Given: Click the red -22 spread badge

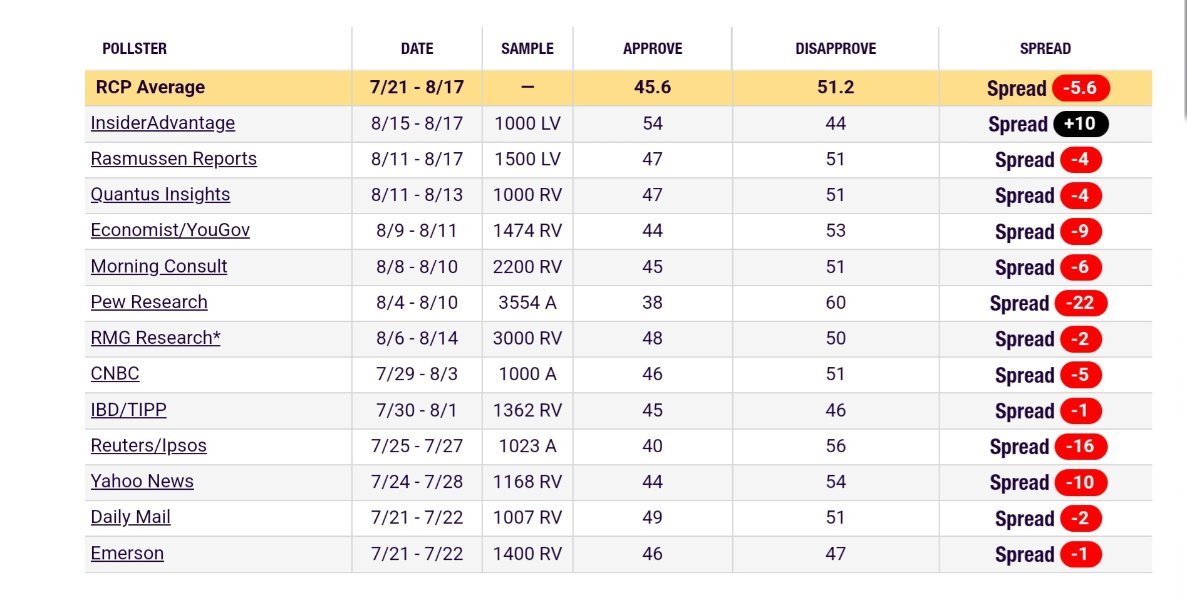Looking at the screenshot, I should coord(1080,303).
